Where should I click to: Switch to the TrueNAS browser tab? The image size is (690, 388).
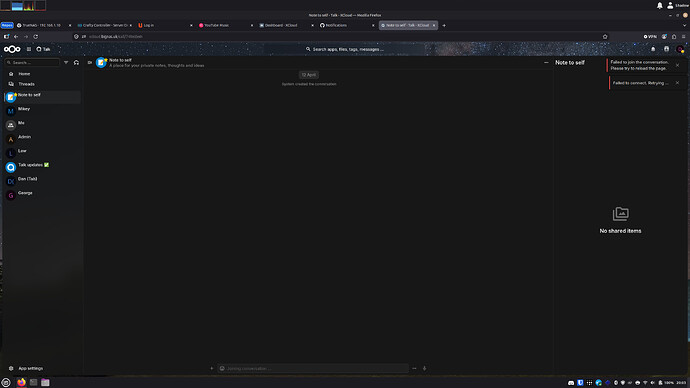pyautogui.click(x=44, y=26)
